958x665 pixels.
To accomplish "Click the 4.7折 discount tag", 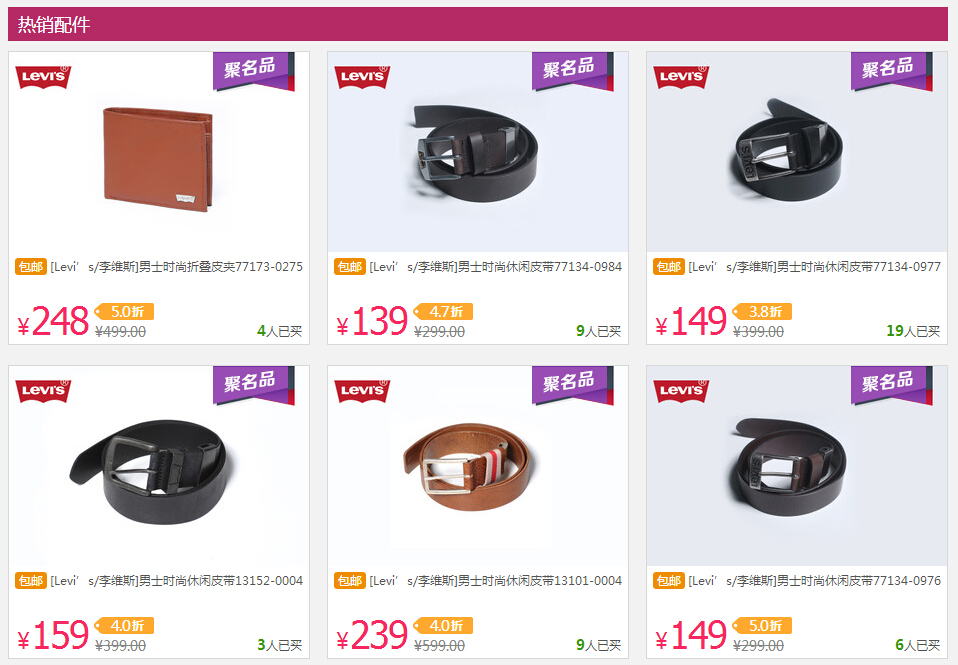I will pos(444,311).
